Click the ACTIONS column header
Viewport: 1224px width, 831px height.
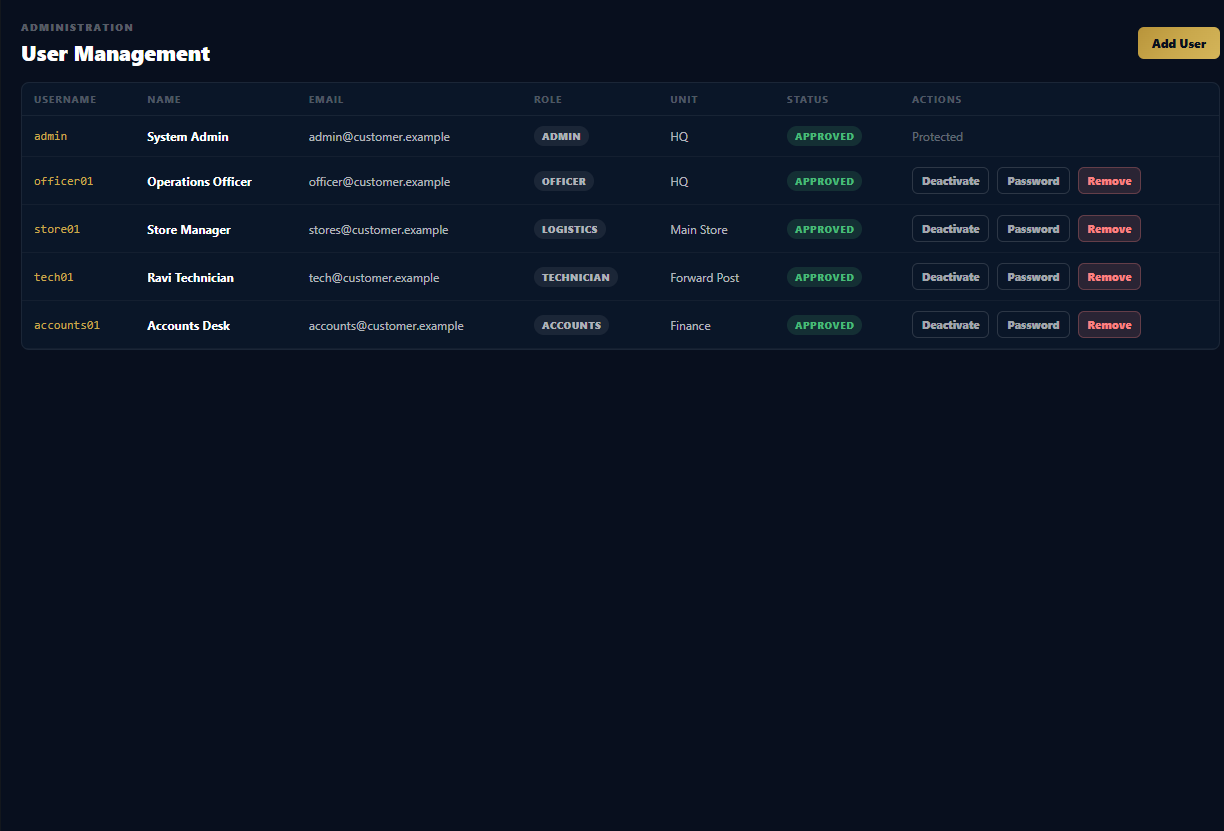pyautogui.click(x=937, y=99)
